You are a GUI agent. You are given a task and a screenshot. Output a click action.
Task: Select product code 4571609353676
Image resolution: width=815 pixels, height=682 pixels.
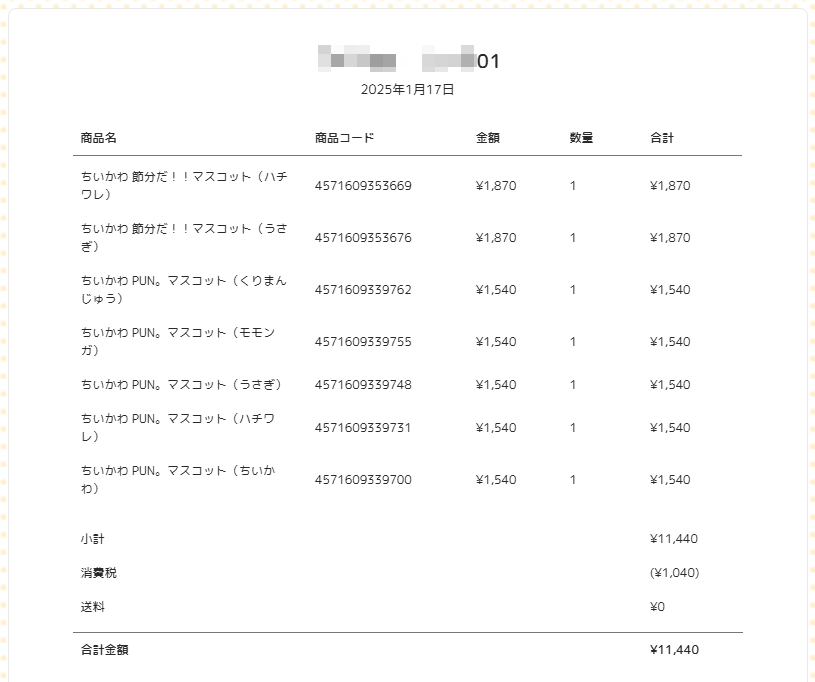(363, 238)
